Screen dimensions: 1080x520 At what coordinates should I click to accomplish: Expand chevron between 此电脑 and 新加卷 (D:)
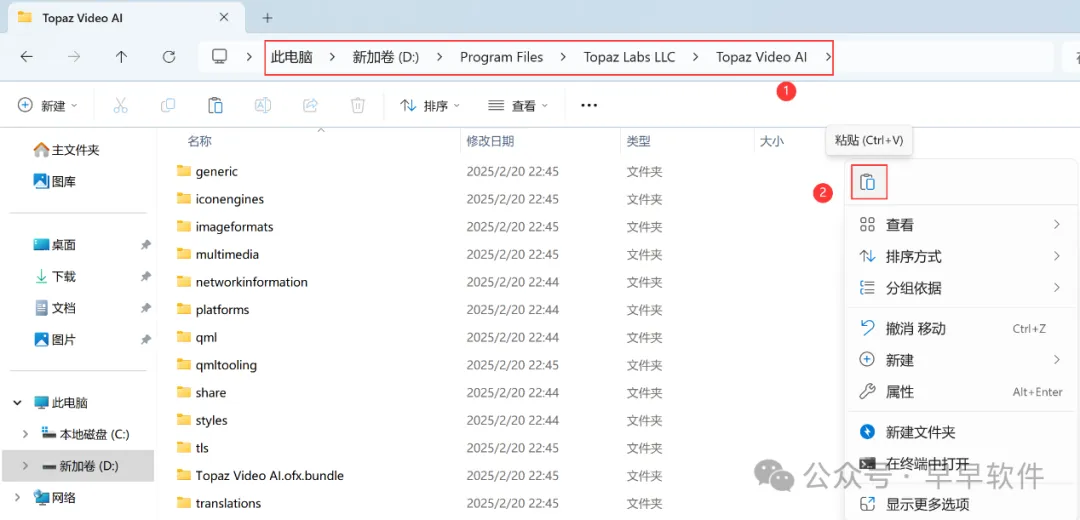pyautogui.click(x=333, y=57)
